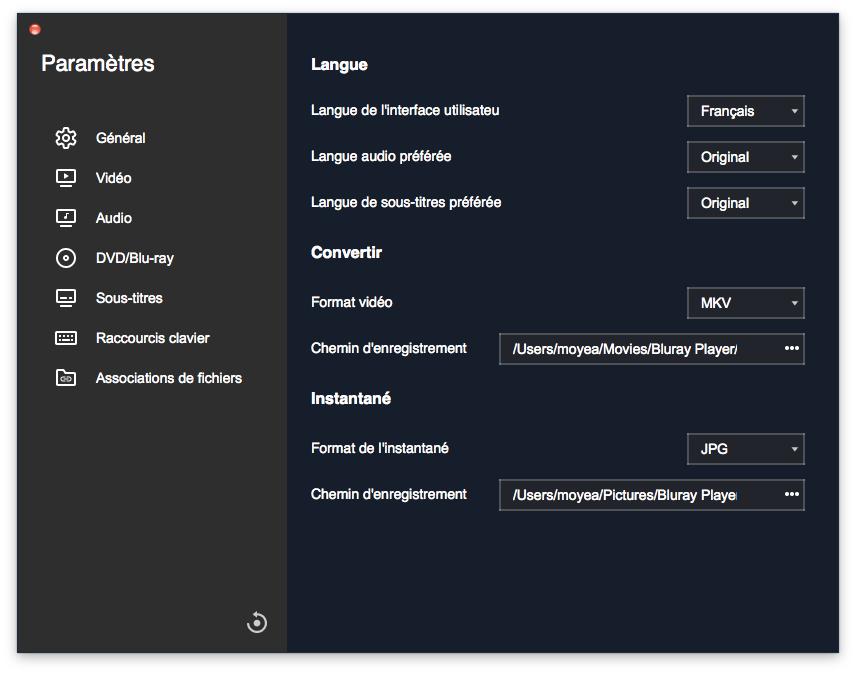The width and height of the screenshot is (856, 674).
Task: Click the Vidéo monitor icon in sidebar
Action: tap(66, 178)
